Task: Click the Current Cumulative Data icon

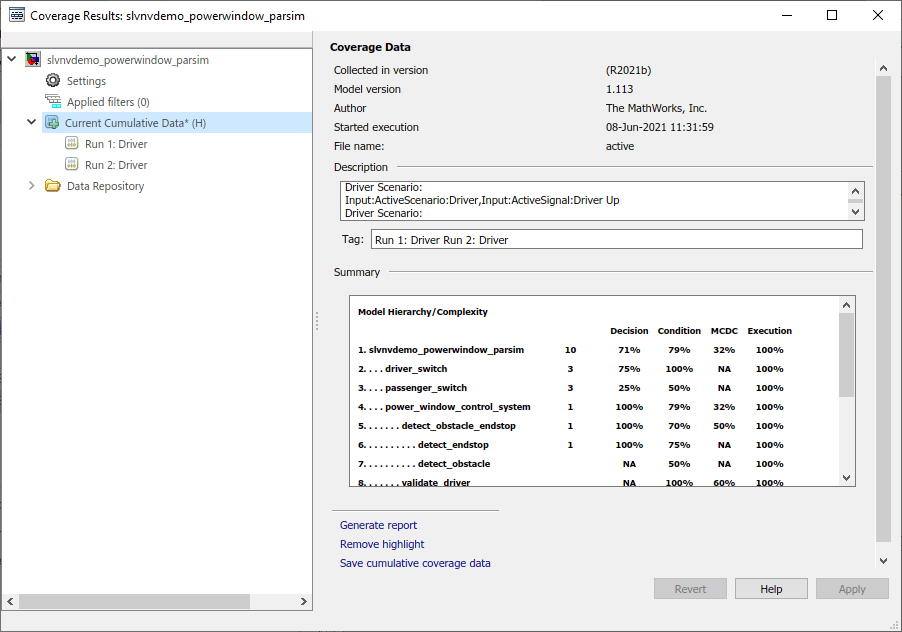Action: (x=52, y=123)
